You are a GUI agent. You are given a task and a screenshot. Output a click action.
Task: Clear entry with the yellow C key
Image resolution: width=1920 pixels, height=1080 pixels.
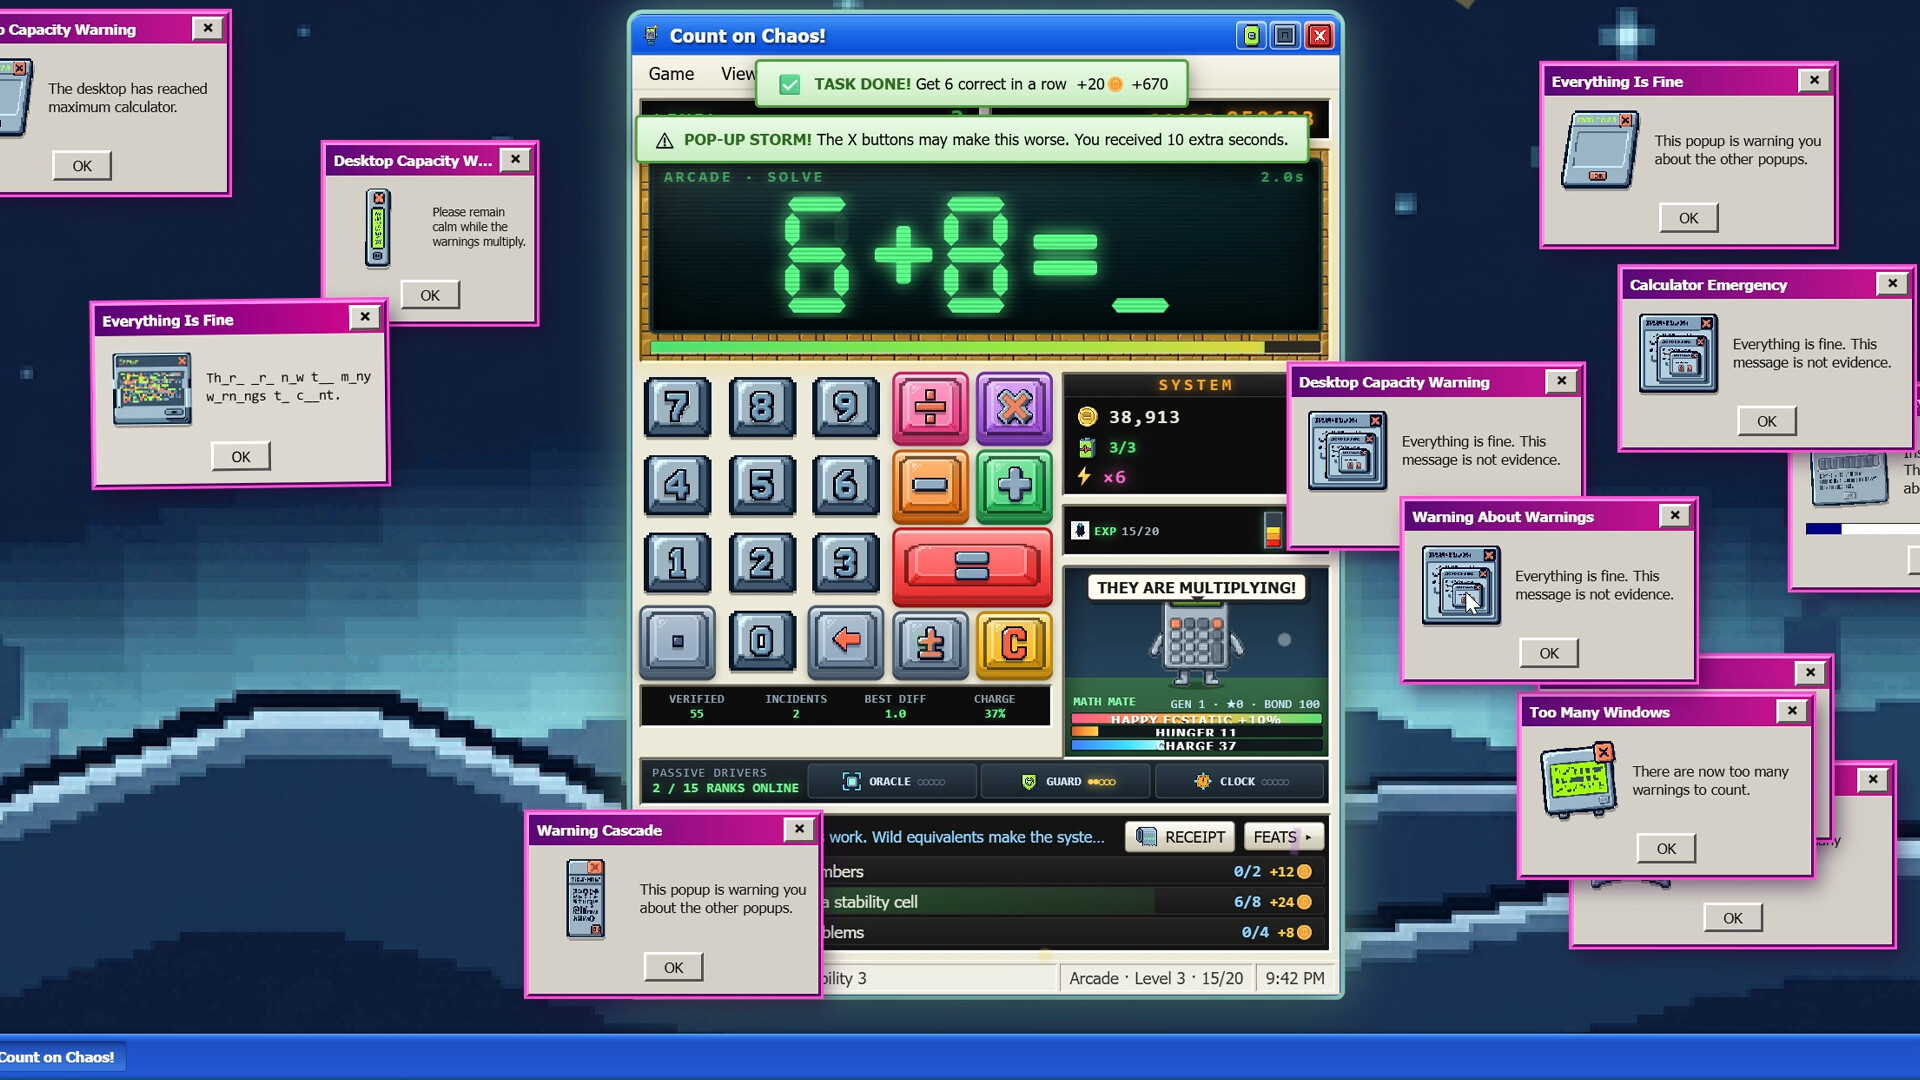[1014, 643]
